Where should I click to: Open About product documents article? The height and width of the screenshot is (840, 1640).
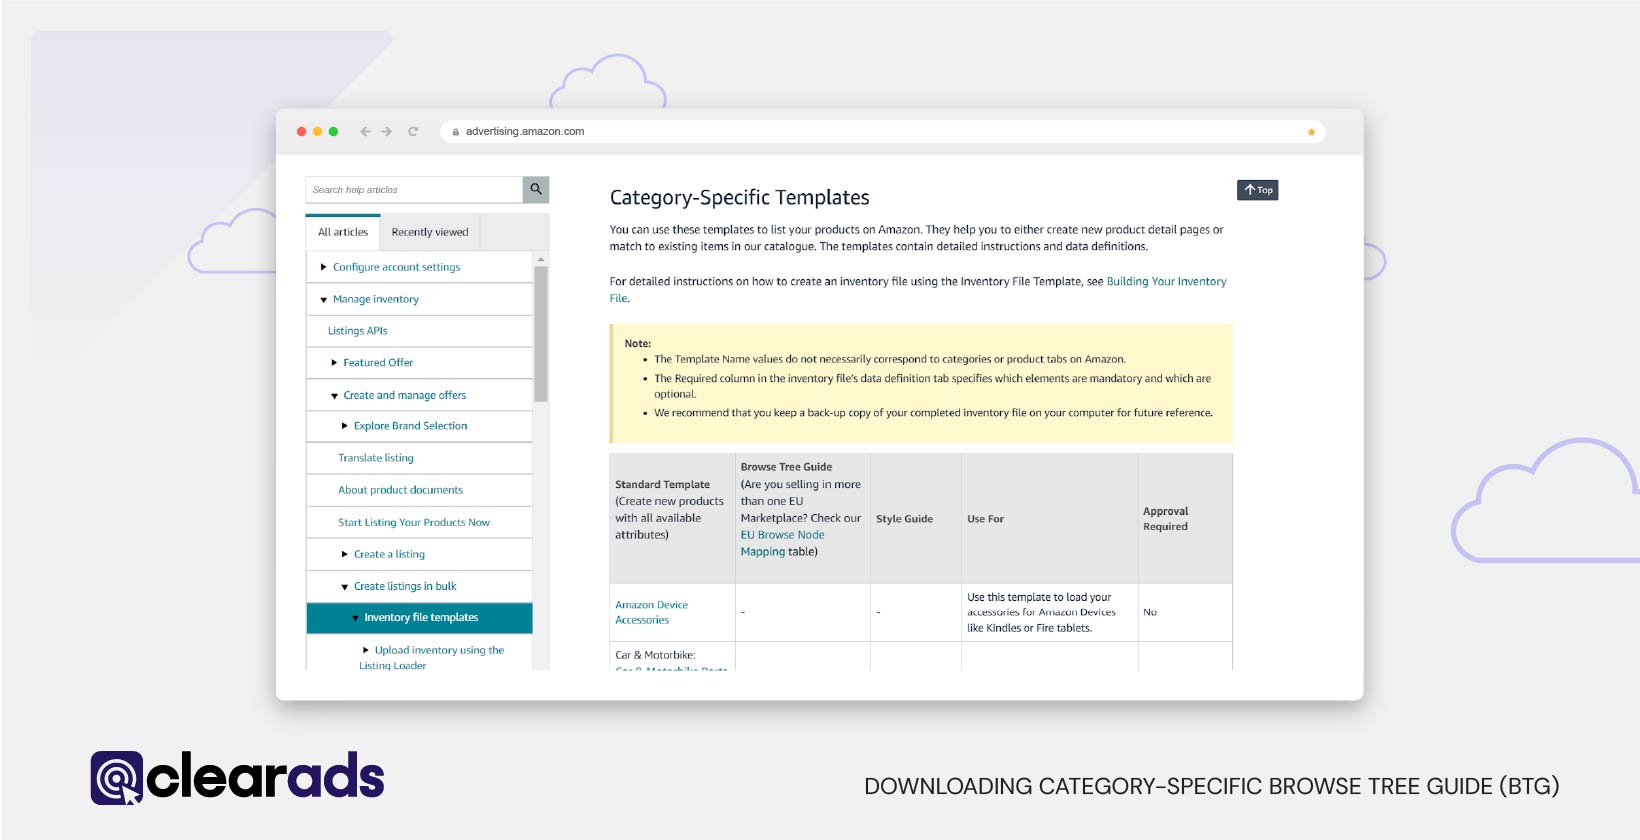400,490
